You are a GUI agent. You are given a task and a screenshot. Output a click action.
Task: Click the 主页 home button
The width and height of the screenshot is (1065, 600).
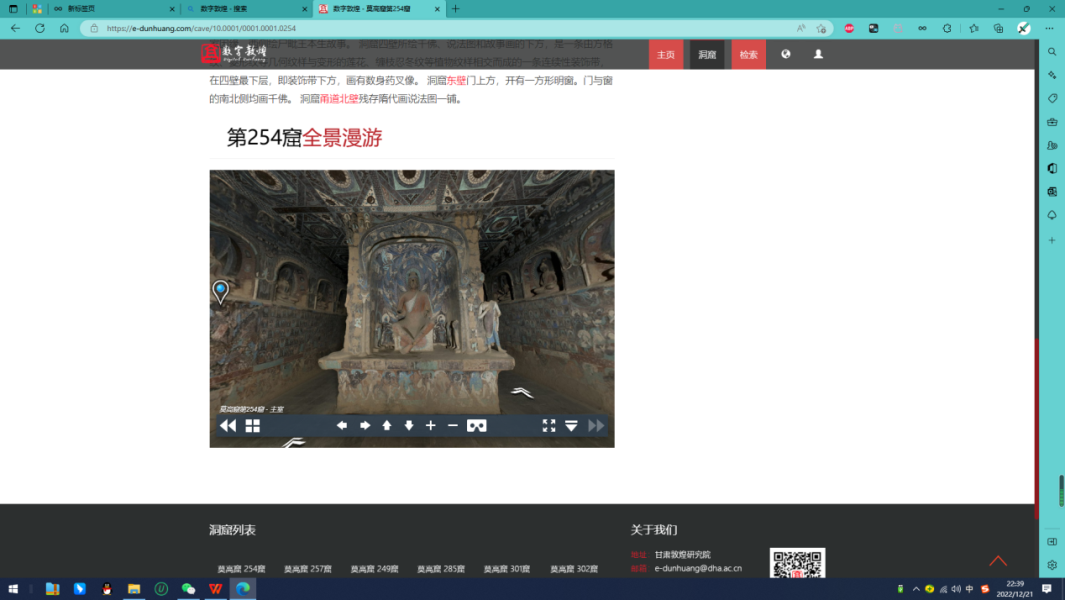coord(666,55)
